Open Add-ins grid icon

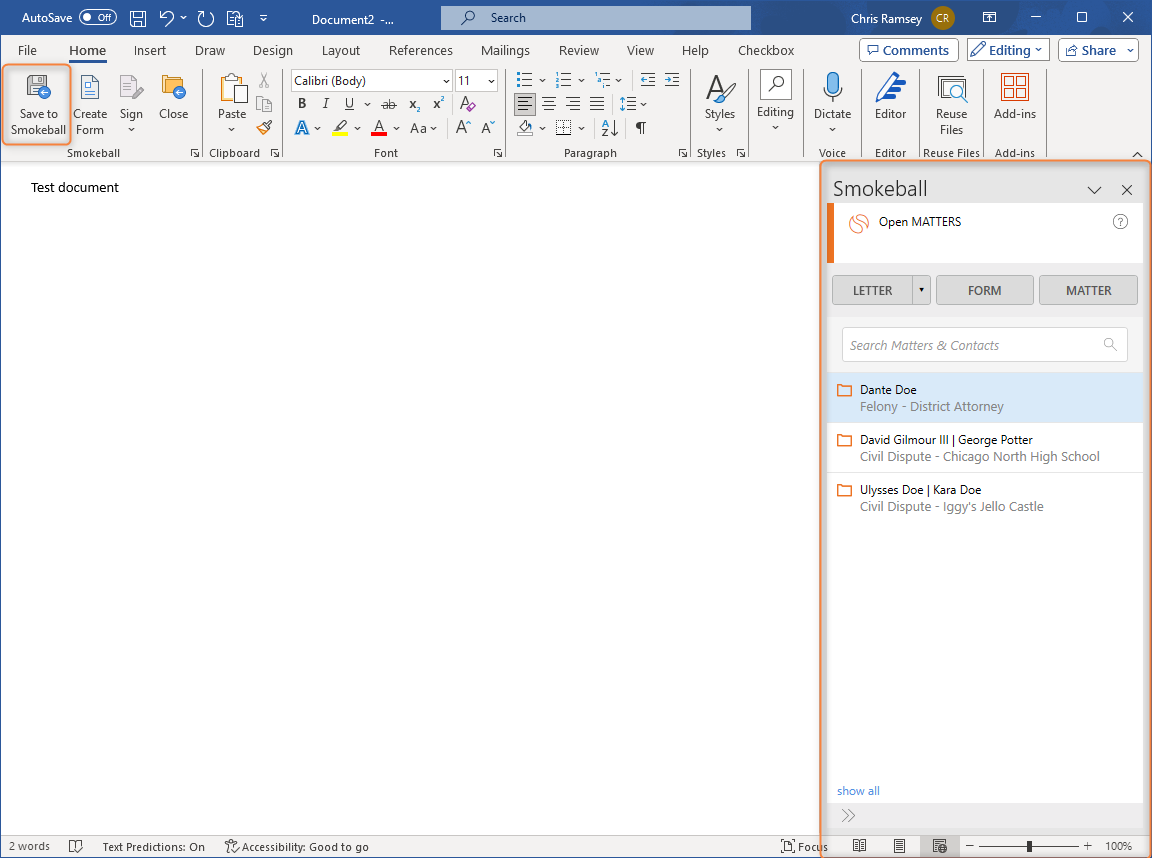(1015, 87)
